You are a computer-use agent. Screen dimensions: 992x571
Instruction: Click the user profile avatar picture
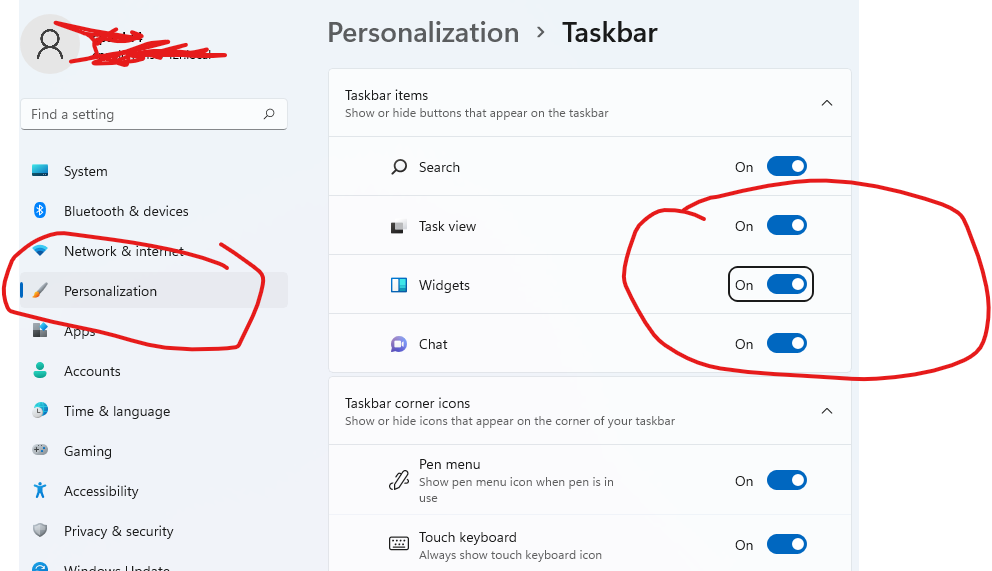click(x=49, y=44)
